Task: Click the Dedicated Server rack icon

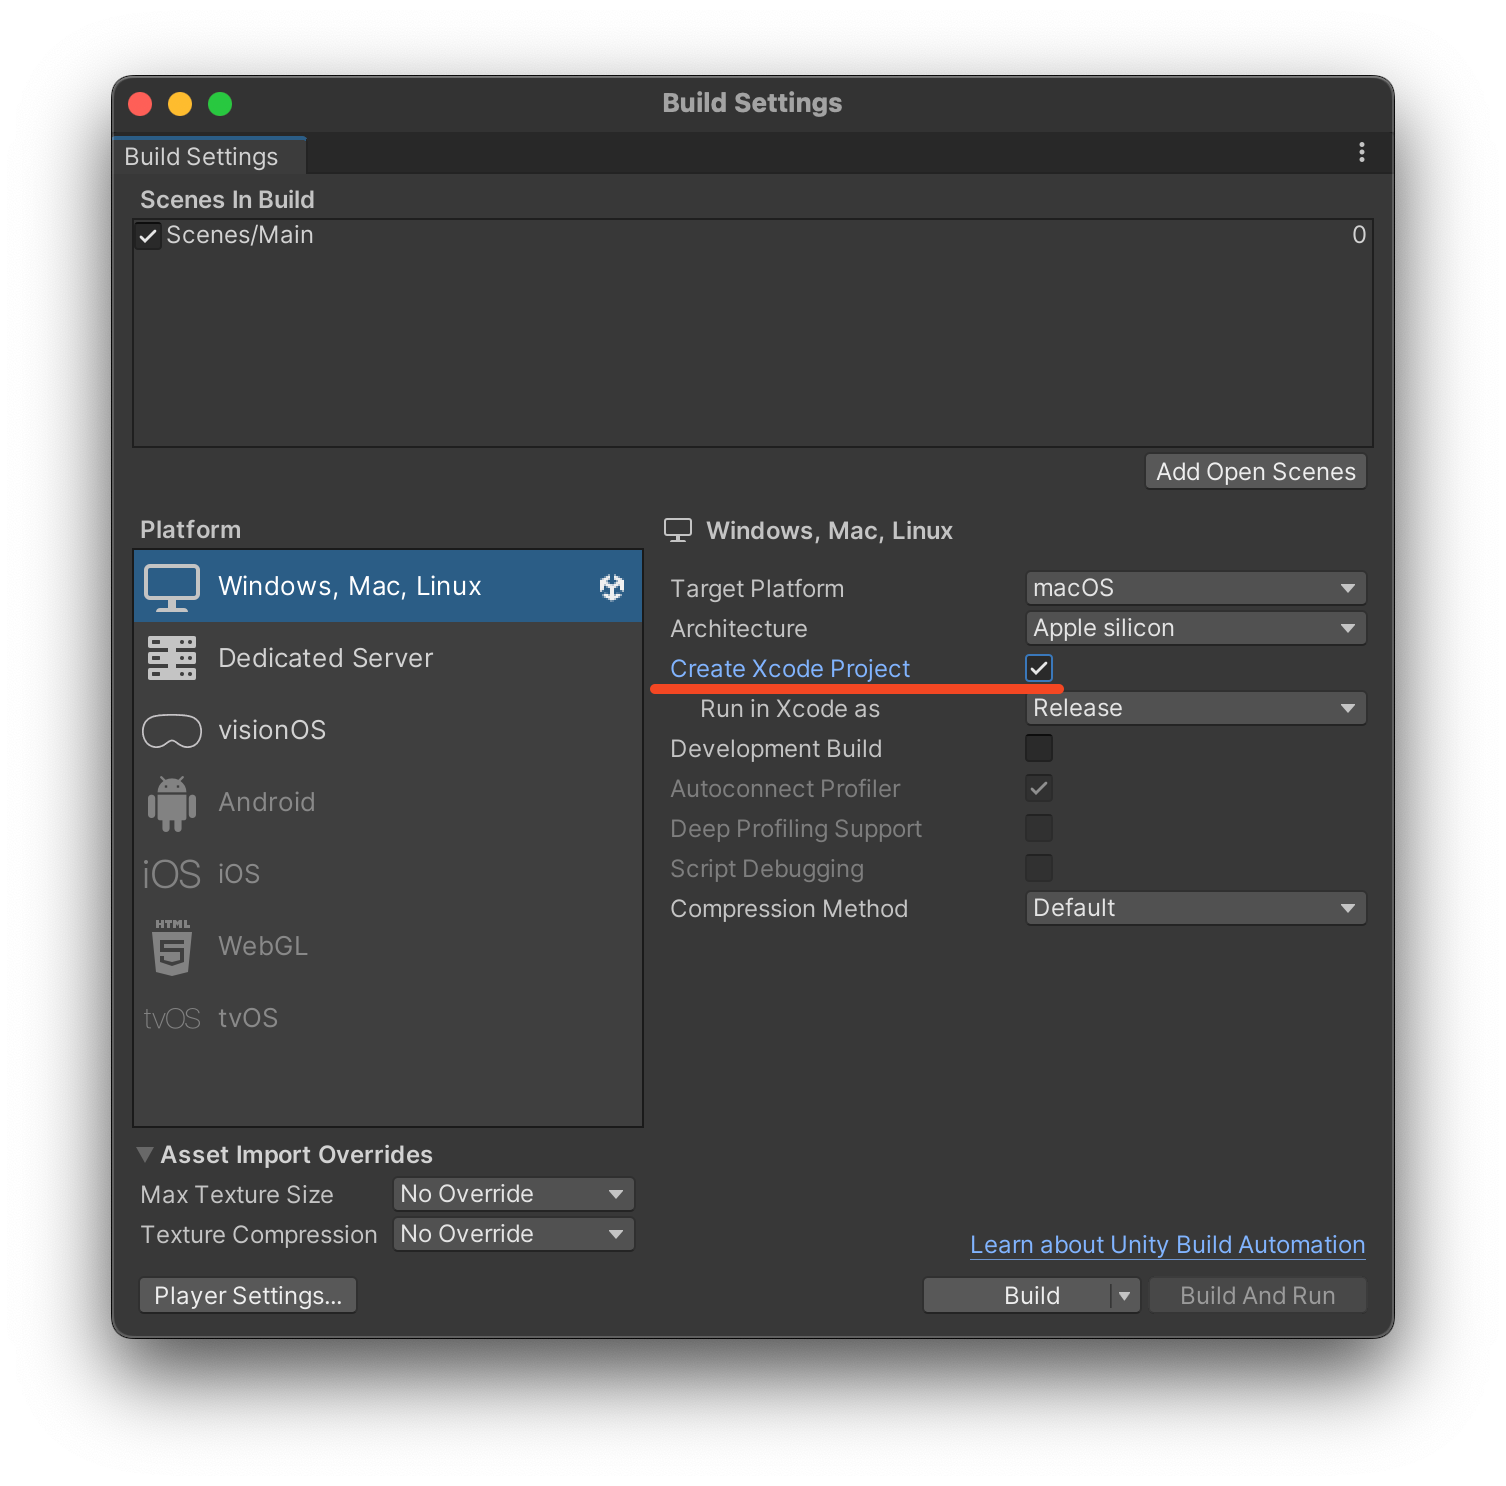Action: (x=172, y=658)
